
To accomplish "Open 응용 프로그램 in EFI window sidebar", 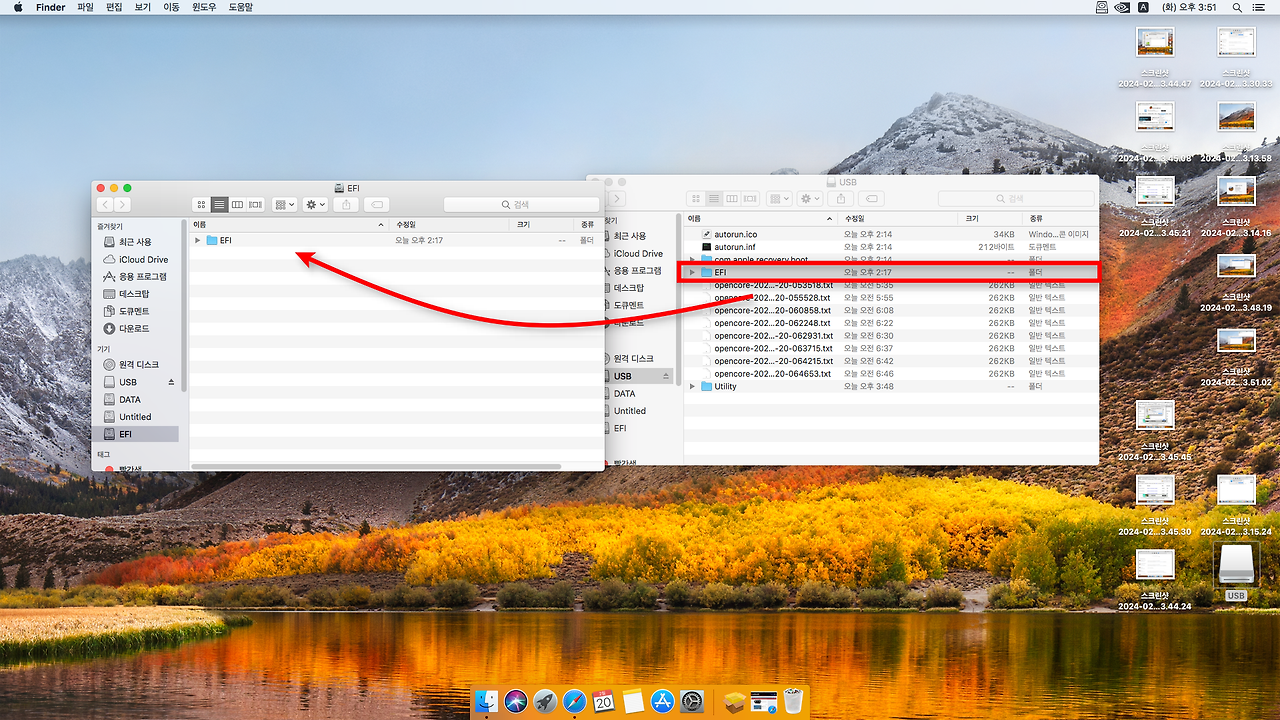I will coord(136,276).
